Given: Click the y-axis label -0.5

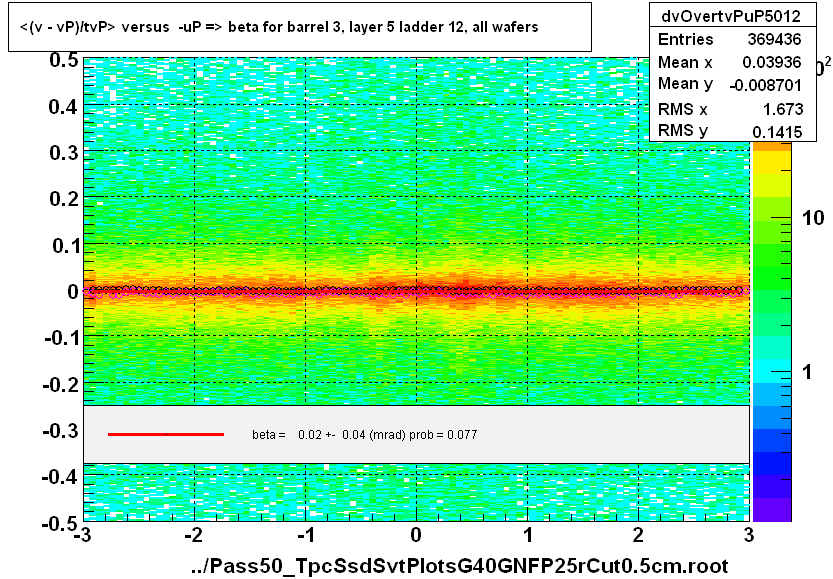Looking at the screenshot, I should 60,524.
